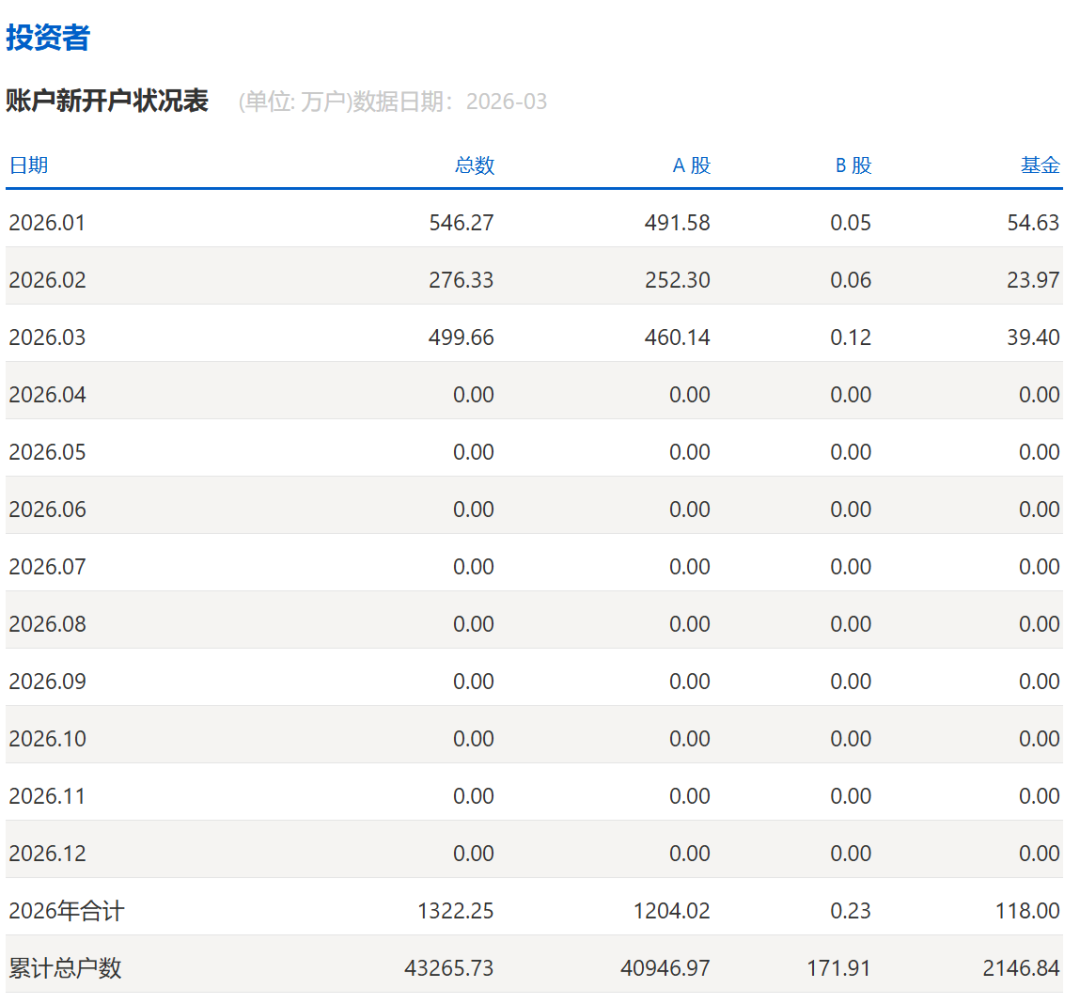Image resolution: width=1080 pixels, height=1004 pixels.
Task: Click the 252.30 A股 value
Action: pyautogui.click(x=677, y=280)
